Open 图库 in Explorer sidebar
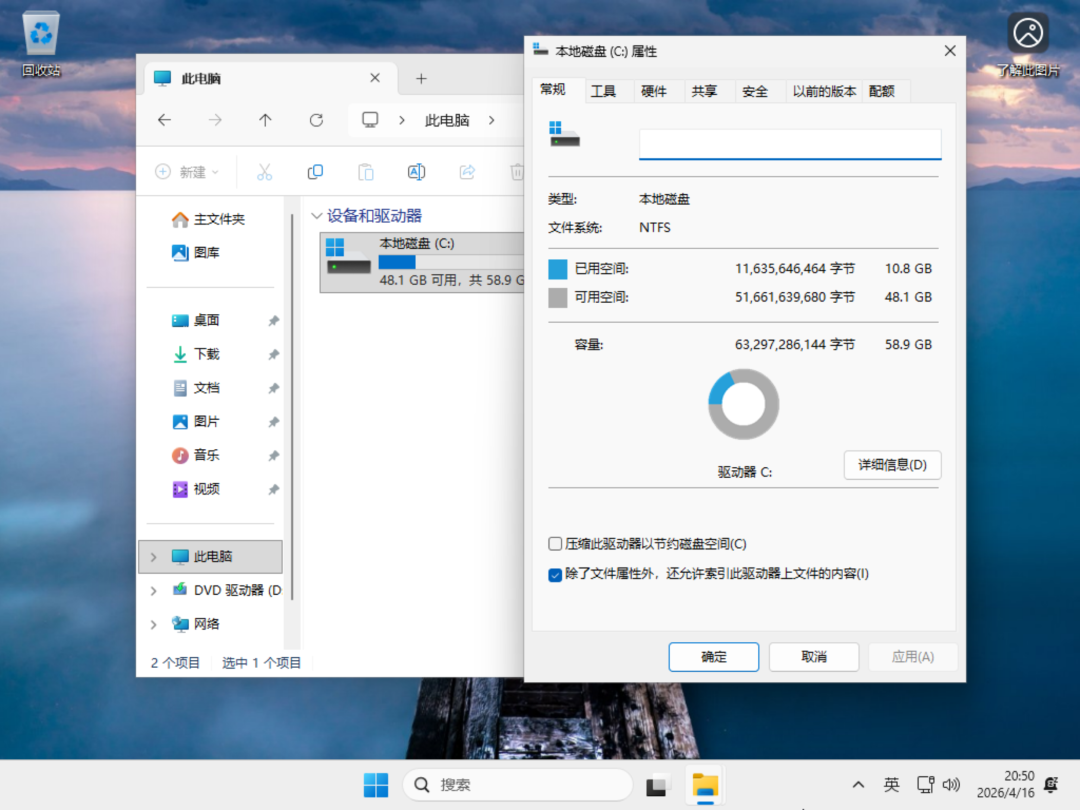The width and height of the screenshot is (1080, 810). coord(196,253)
